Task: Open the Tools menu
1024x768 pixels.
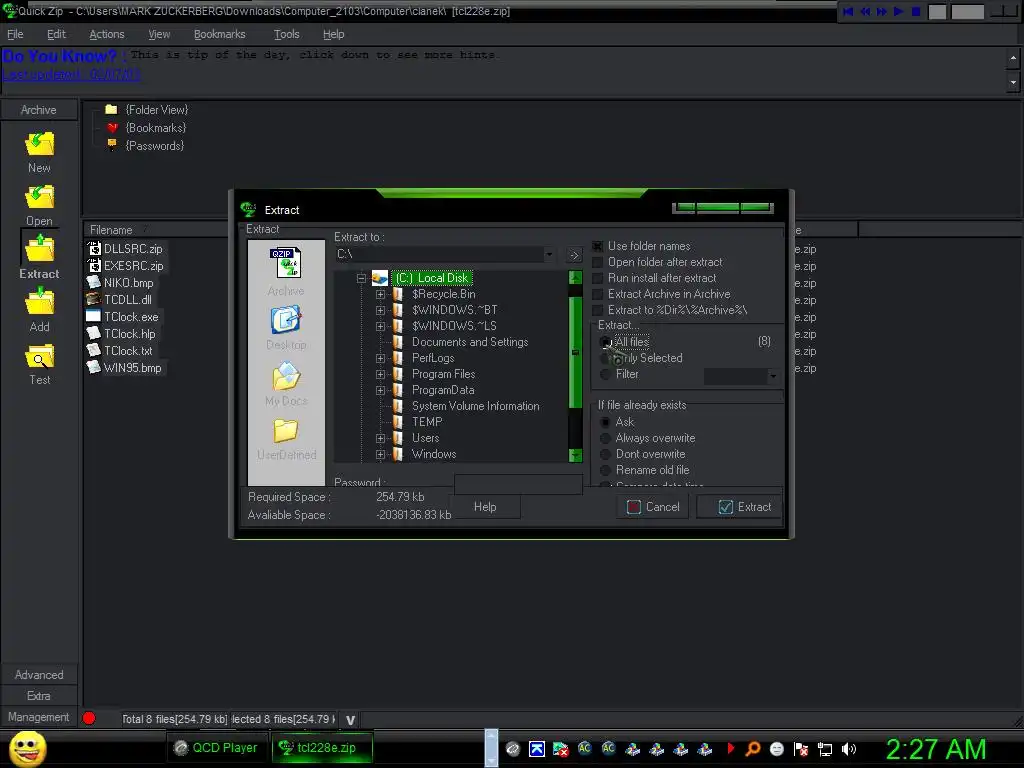Action: click(286, 34)
